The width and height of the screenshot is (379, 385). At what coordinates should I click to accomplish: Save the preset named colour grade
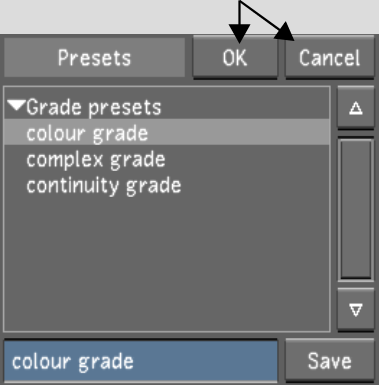point(330,361)
